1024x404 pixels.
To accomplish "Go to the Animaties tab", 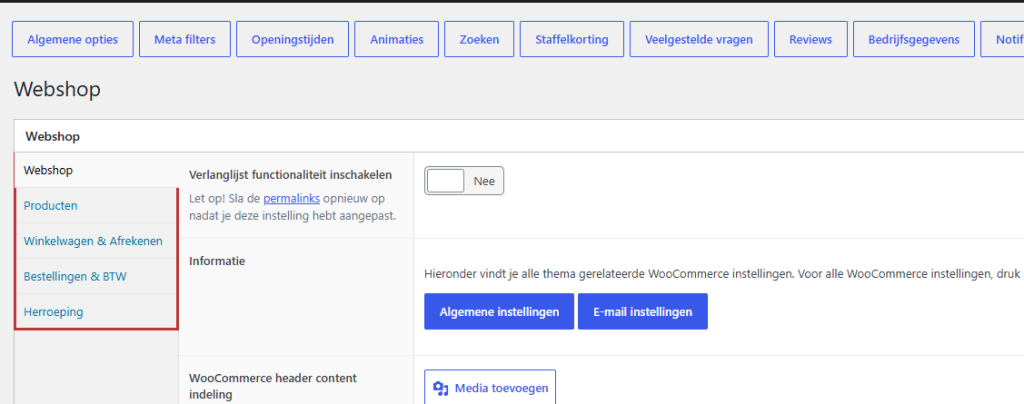I will pos(396,39).
